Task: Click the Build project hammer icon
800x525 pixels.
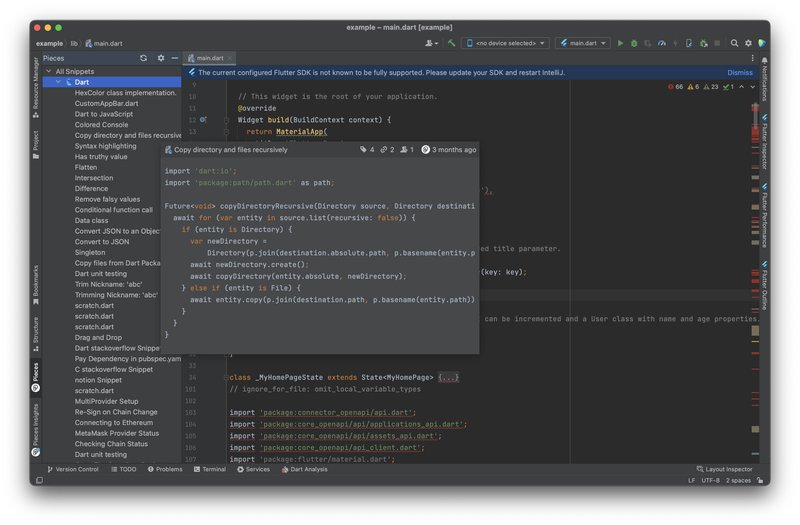Action: (x=452, y=43)
